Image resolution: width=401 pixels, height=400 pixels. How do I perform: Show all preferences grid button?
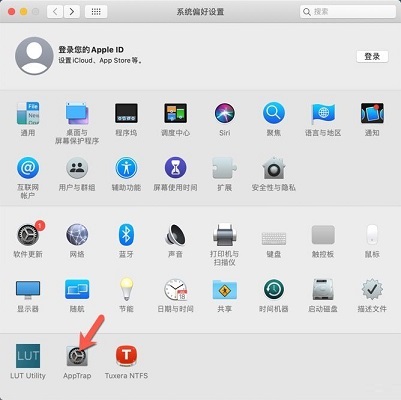point(96,12)
